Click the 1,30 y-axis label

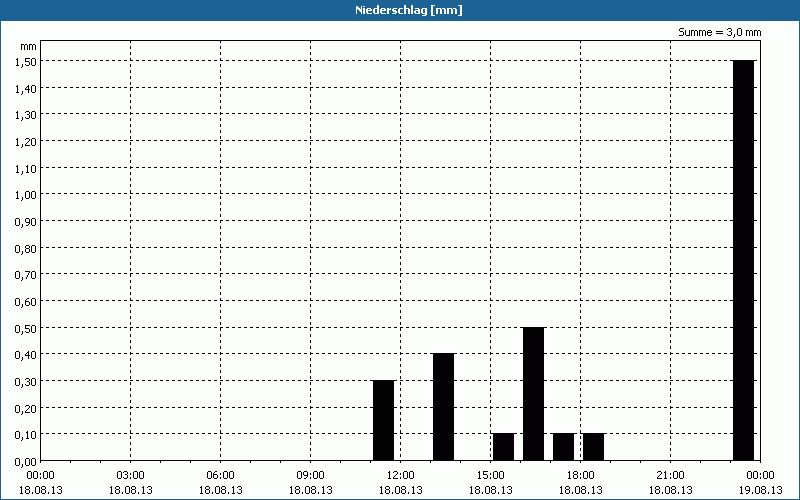[26, 115]
